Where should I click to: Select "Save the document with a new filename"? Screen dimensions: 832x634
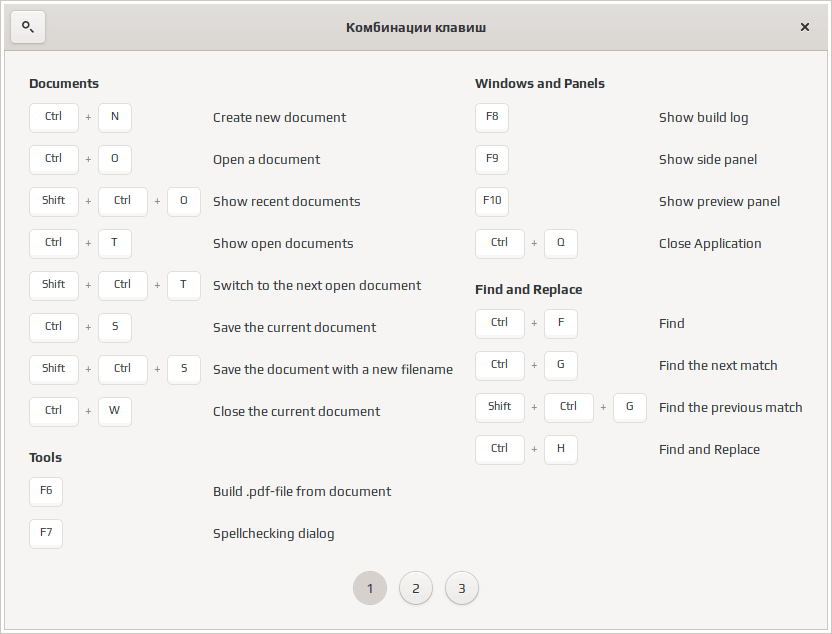[x=333, y=369]
